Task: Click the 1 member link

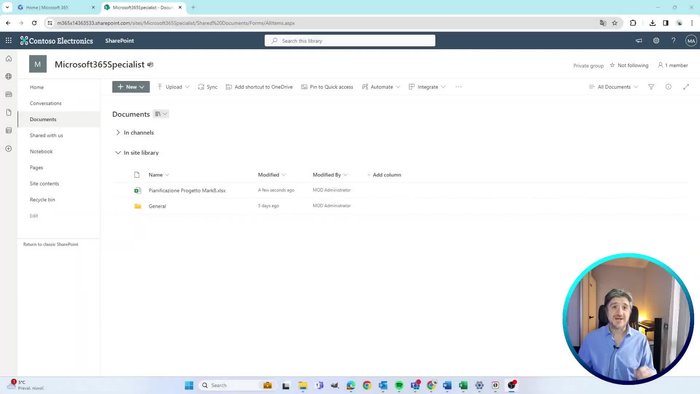Action: coord(673,65)
